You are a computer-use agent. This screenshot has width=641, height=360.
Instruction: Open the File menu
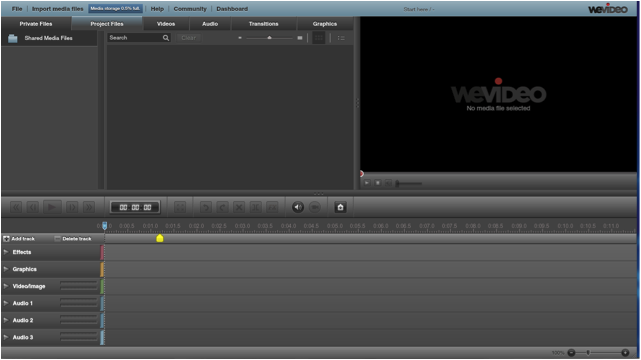[x=17, y=9]
